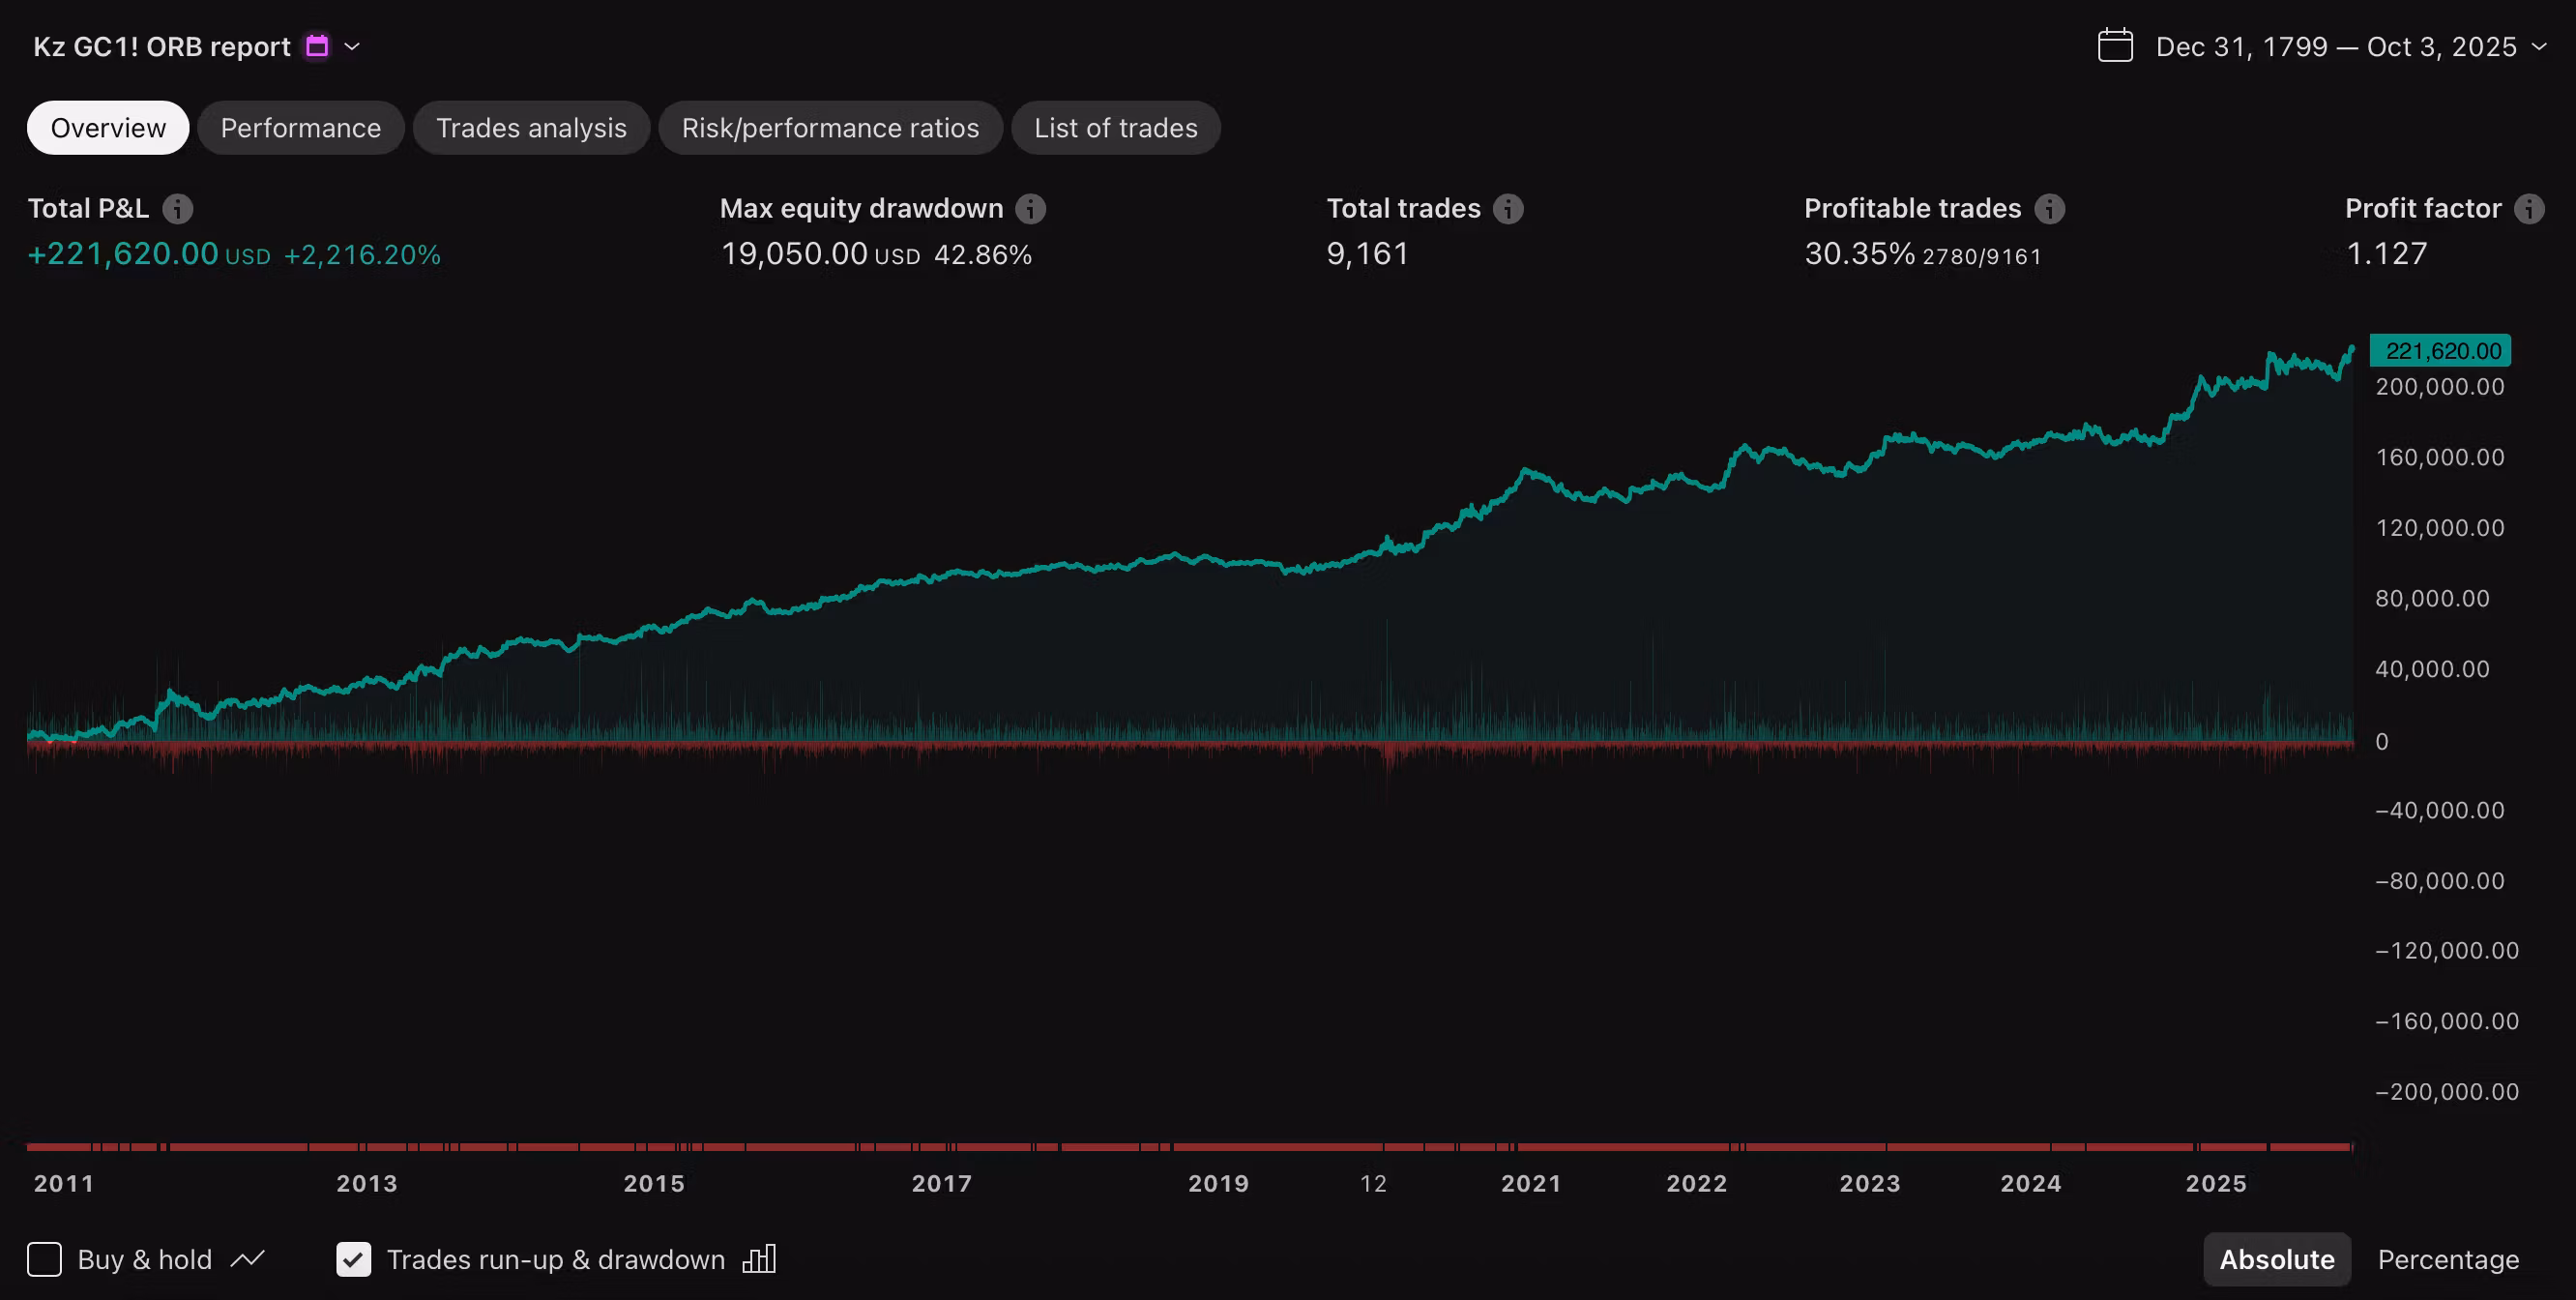
Task: Go to Risk/performance ratios tab
Action: pos(830,128)
